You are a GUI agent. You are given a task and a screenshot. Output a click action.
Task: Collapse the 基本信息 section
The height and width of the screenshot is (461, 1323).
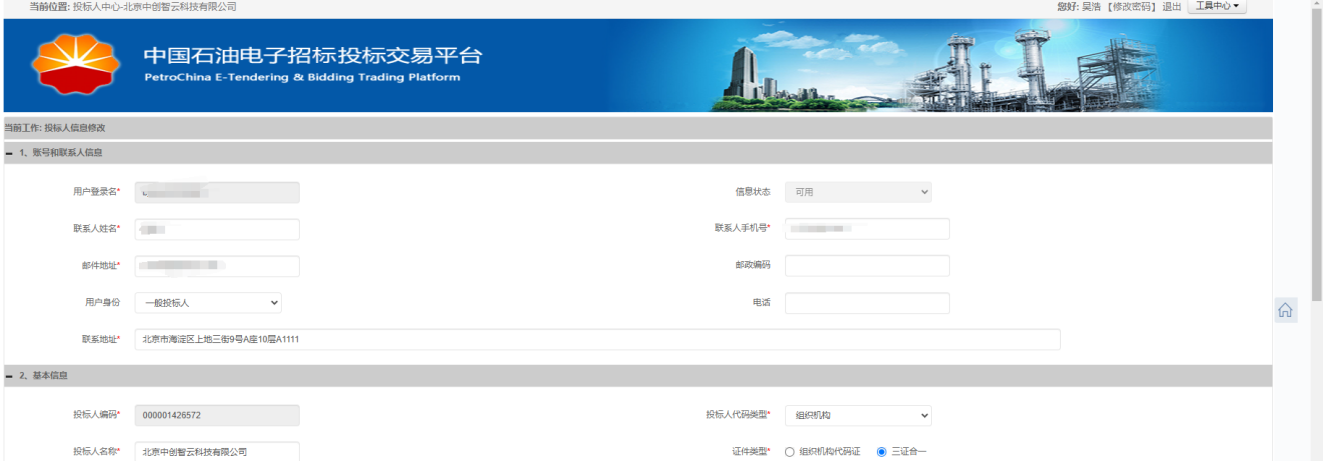9,376
